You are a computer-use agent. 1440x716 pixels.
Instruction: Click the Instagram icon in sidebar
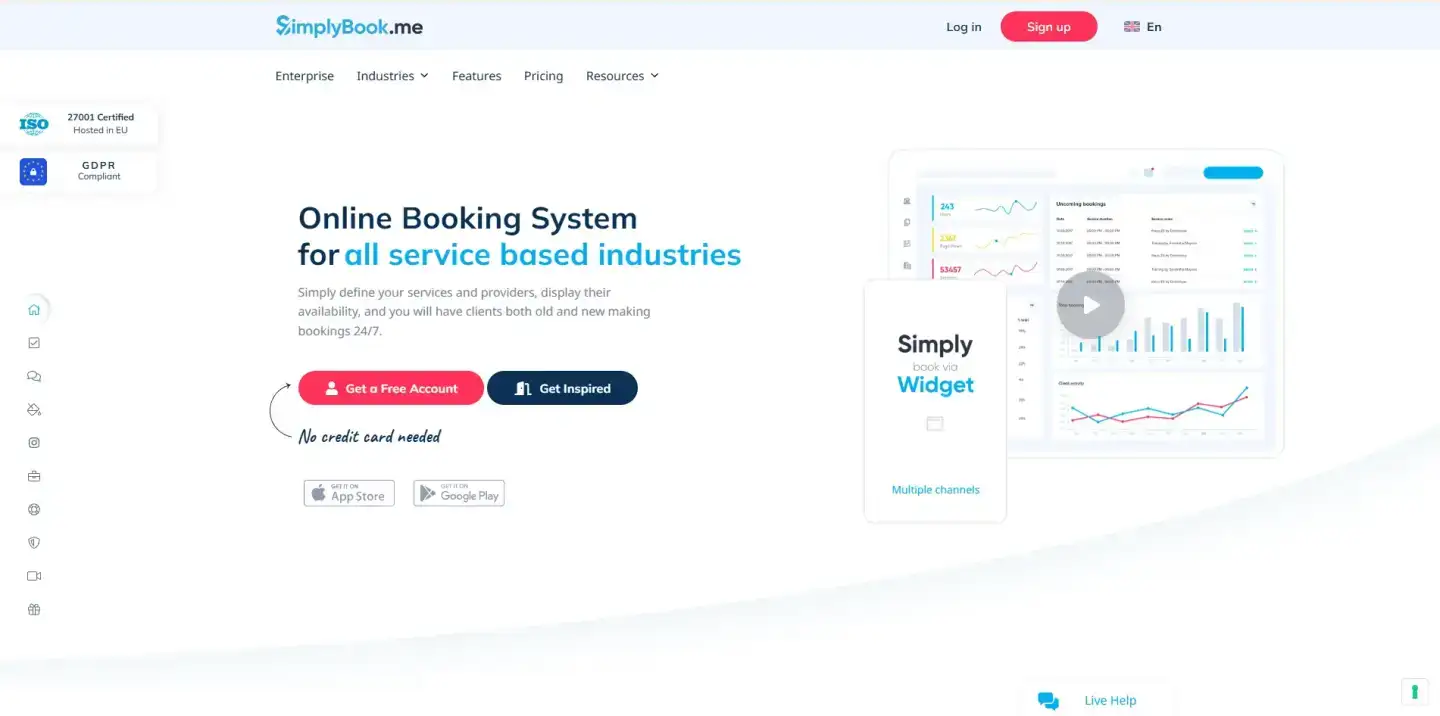(x=34, y=443)
